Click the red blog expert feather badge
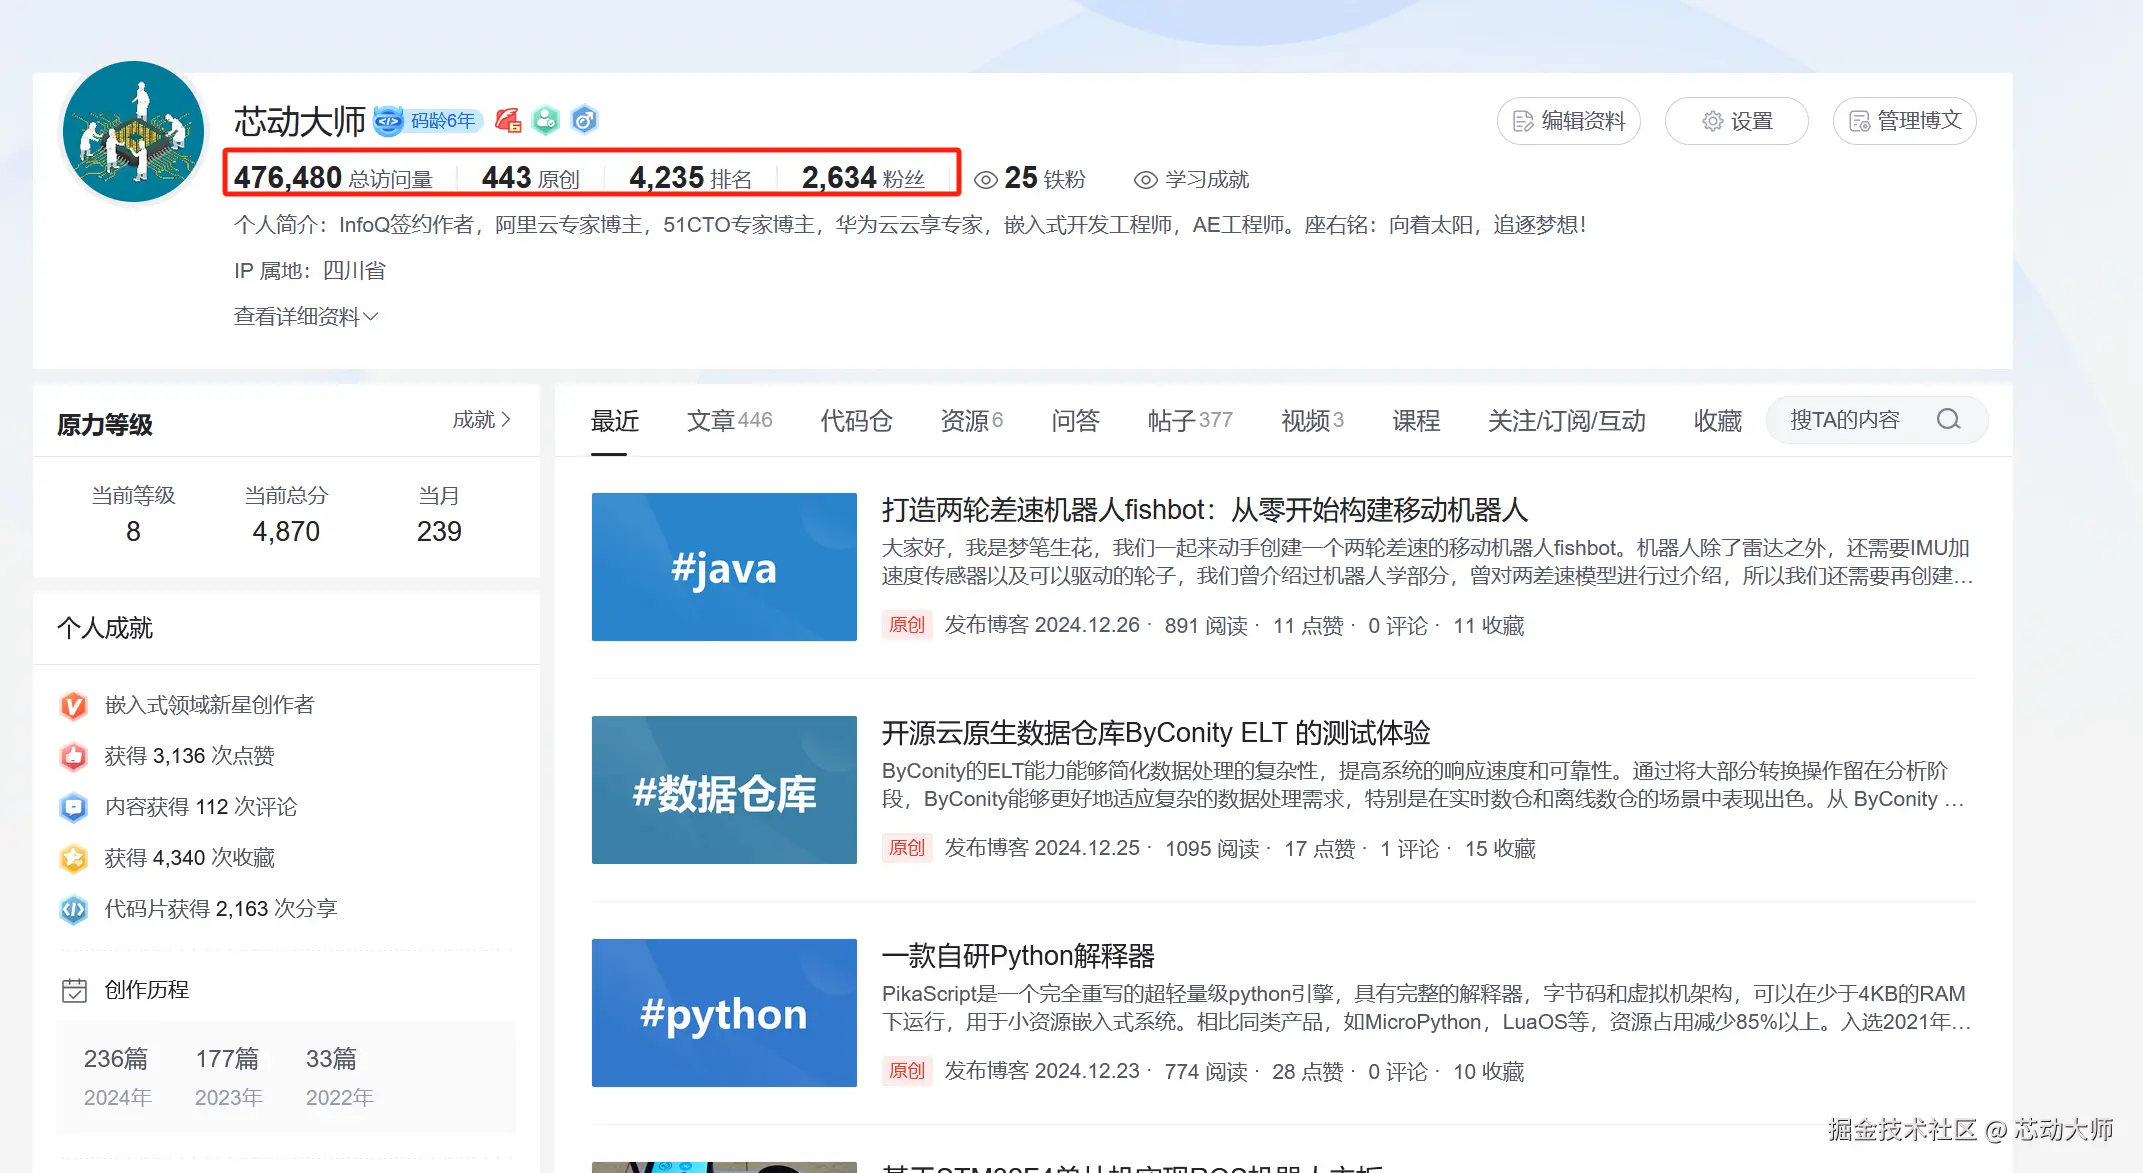The height and width of the screenshot is (1173, 2143). [x=508, y=121]
